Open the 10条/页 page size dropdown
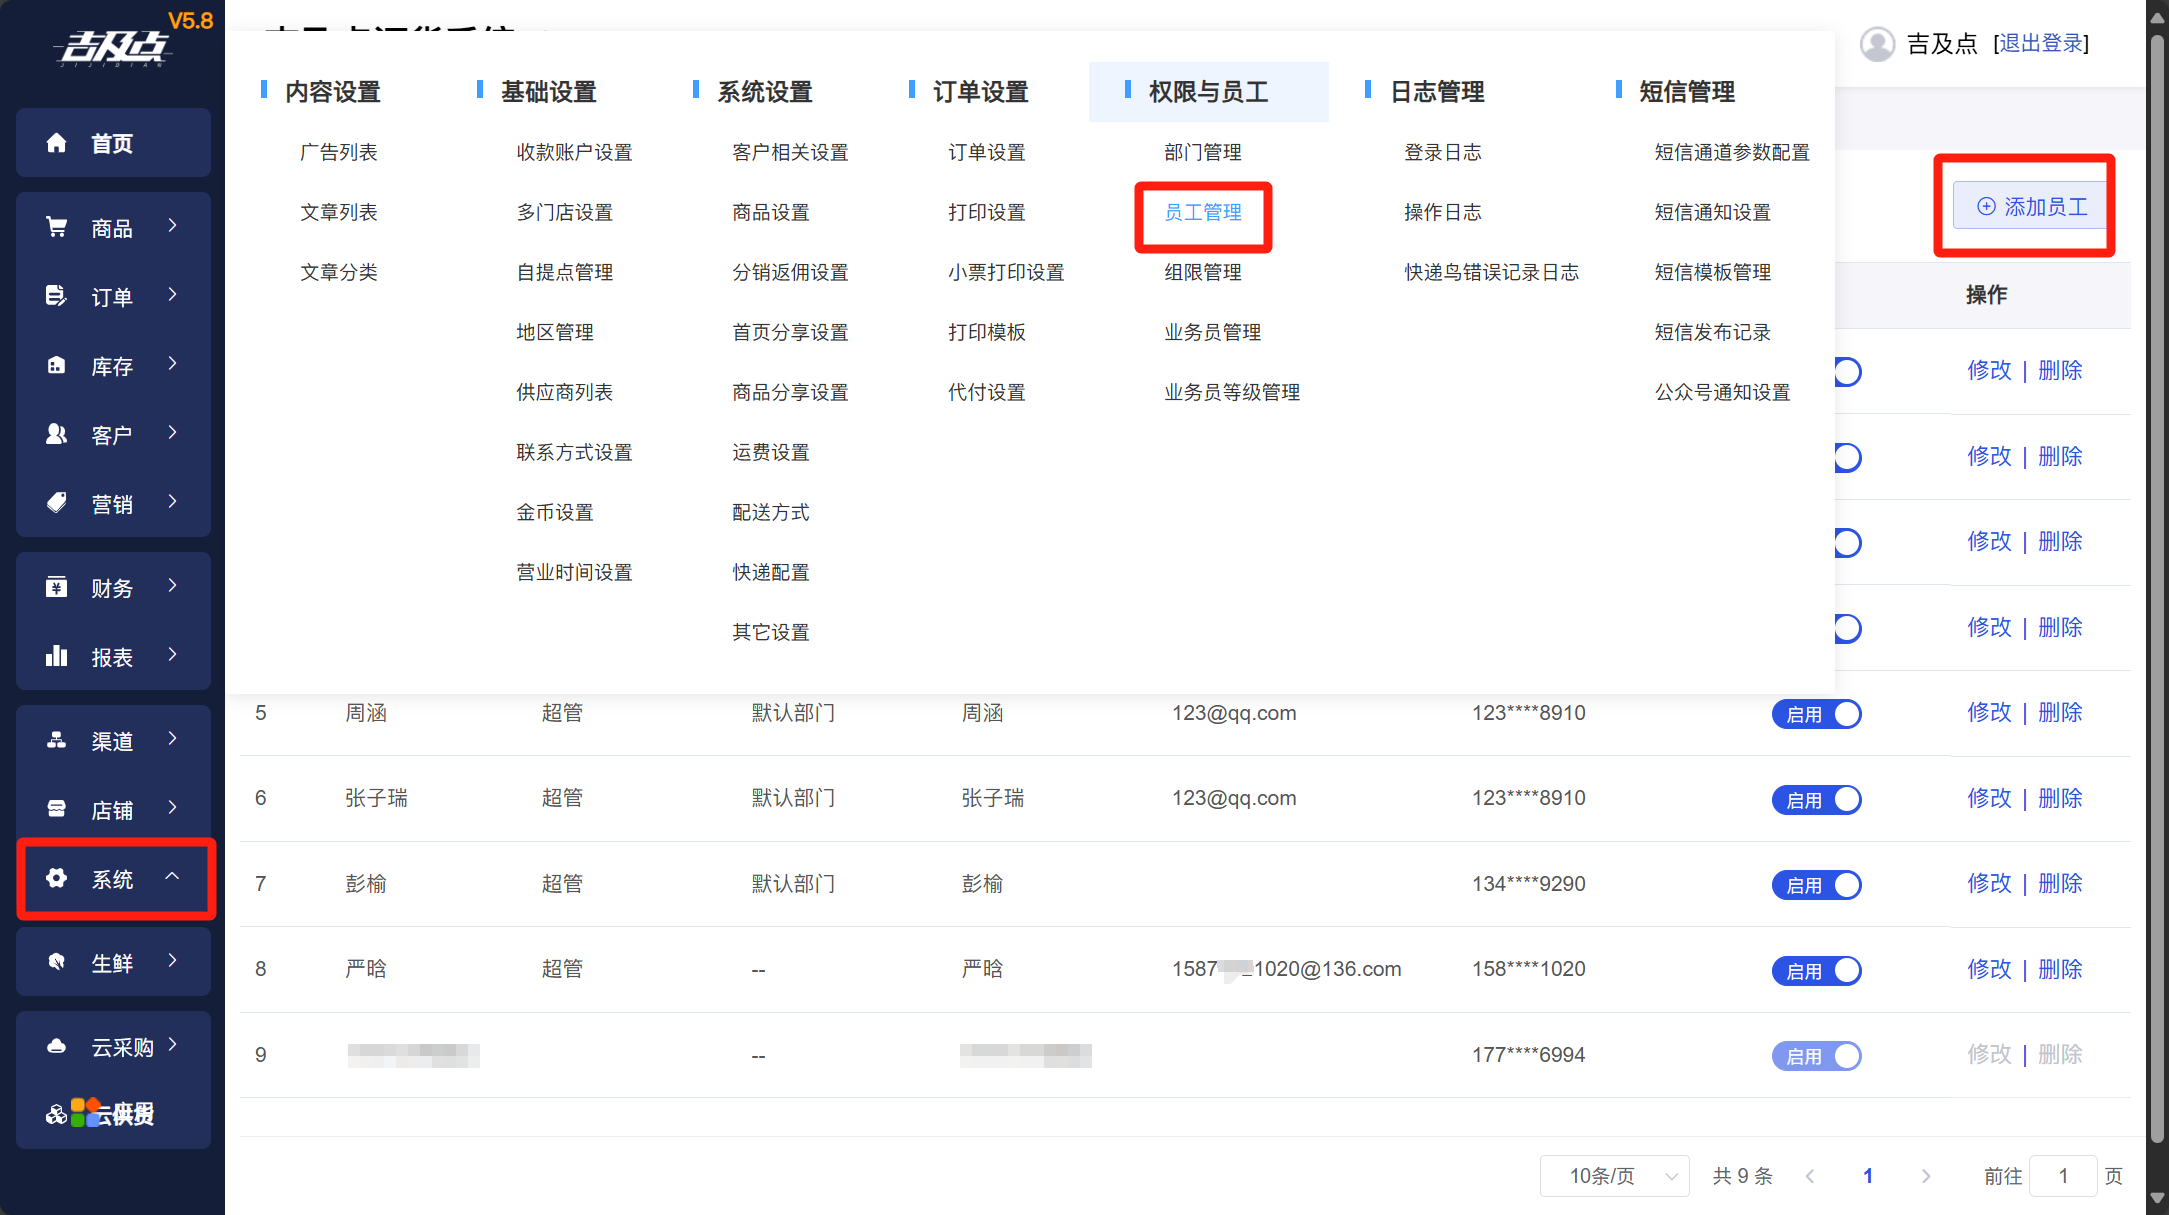The height and width of the screenshot is (1215, 2169). tap(1614, 1176)
